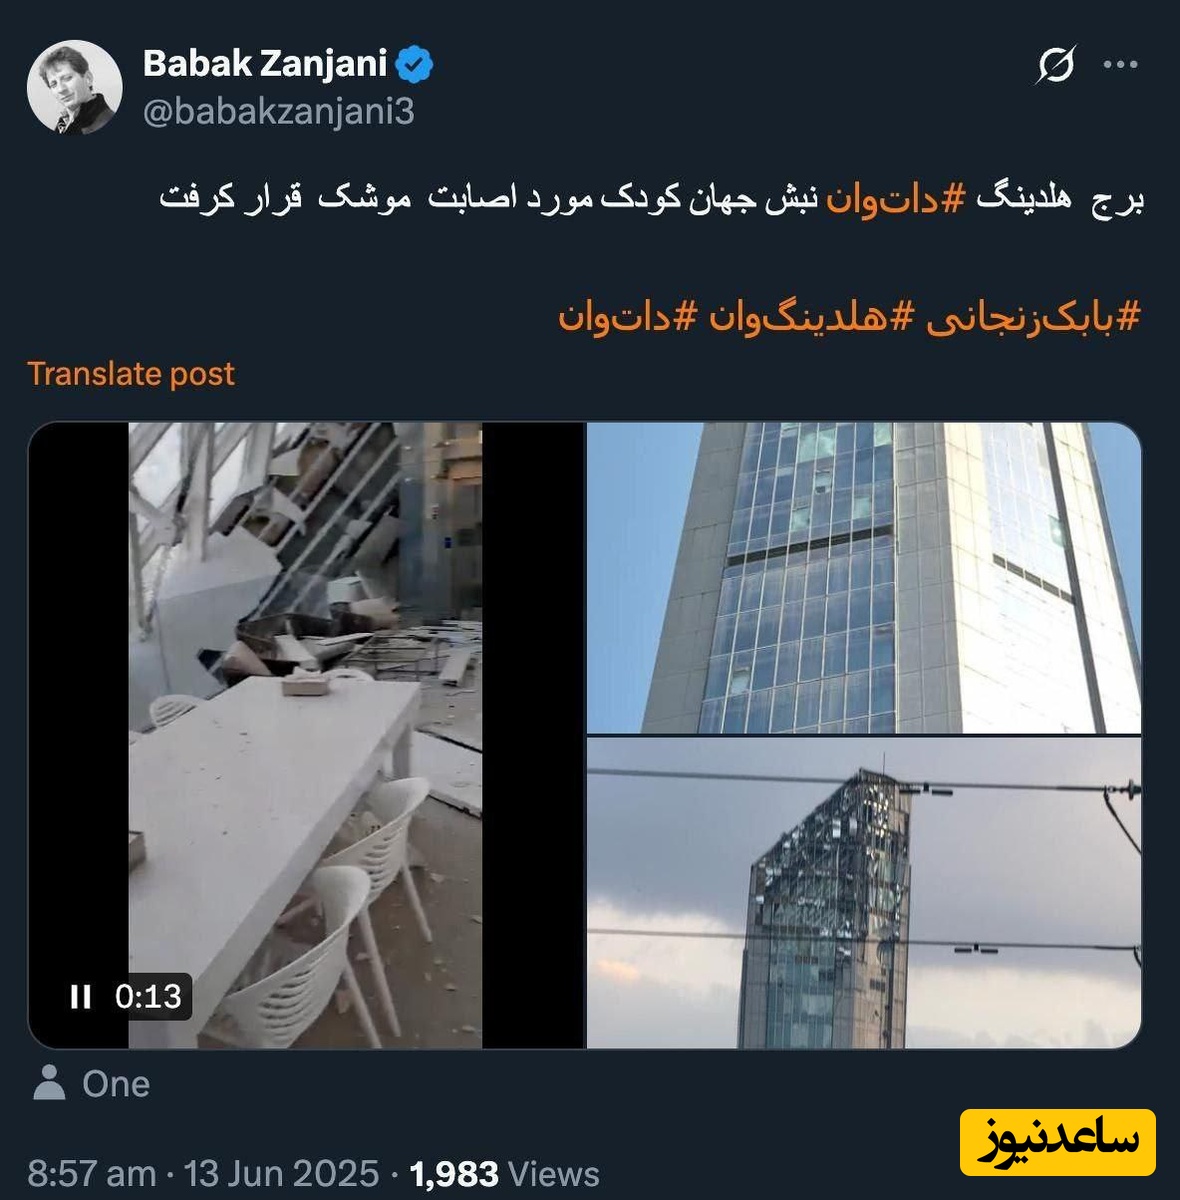Open the Babak Zanjani display name
The image size is (1180, 1200).
point(265,64)
